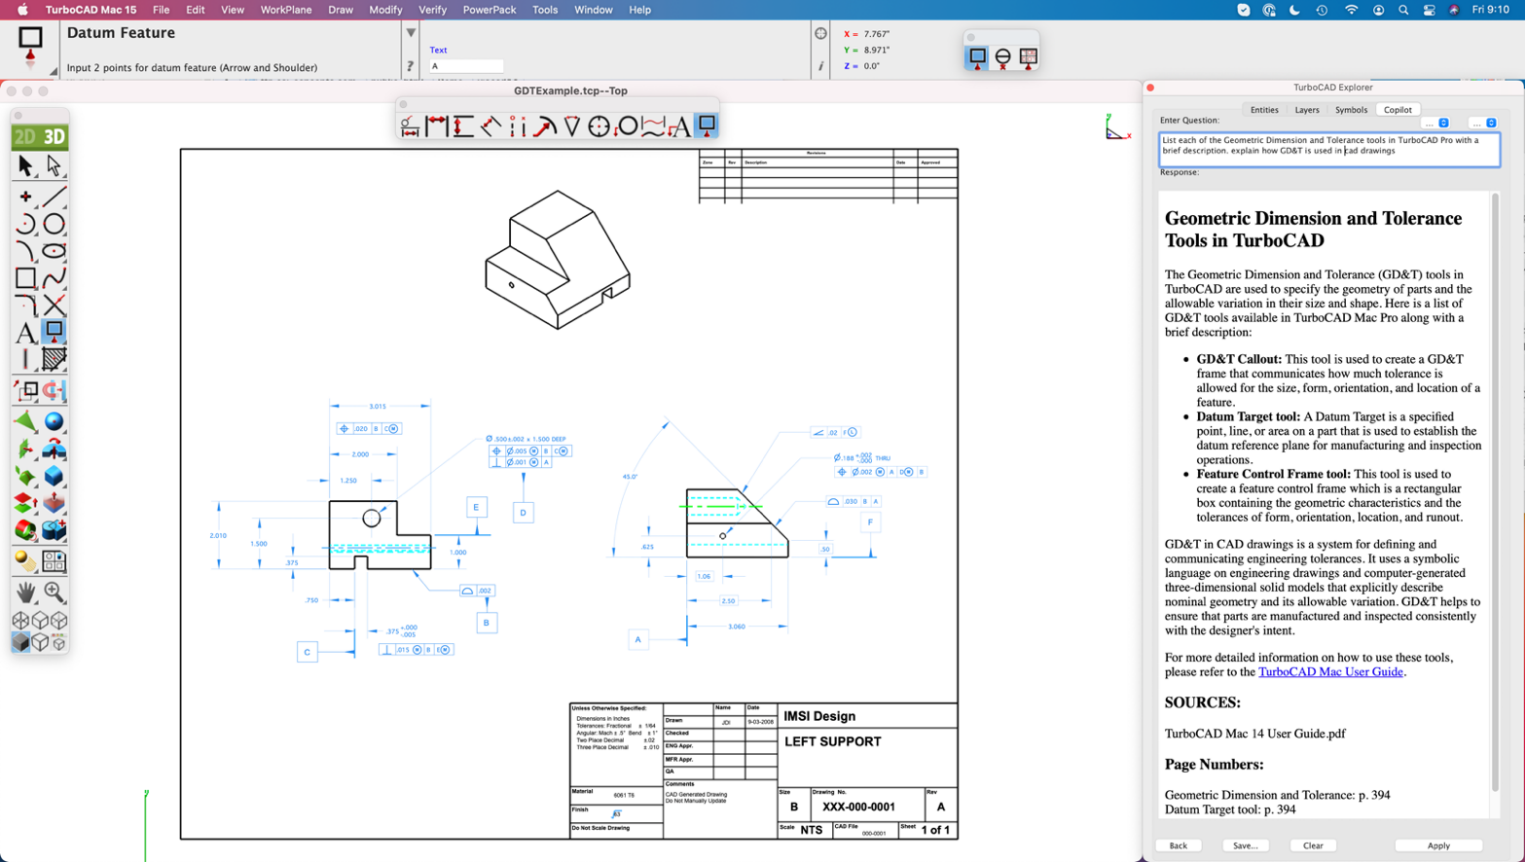Click the snap target icon beside coordinates
This screenshot has height=862, width=1525.
coord(821,34)
